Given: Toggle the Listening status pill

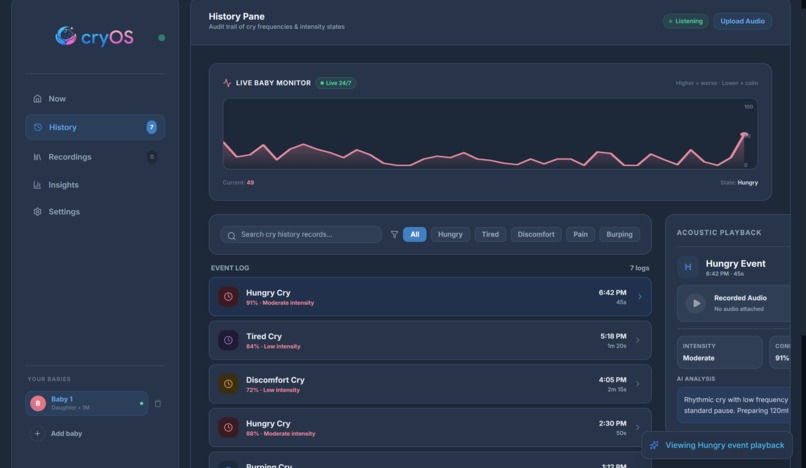Looking at the screenshot, I should tap(686, 21).
